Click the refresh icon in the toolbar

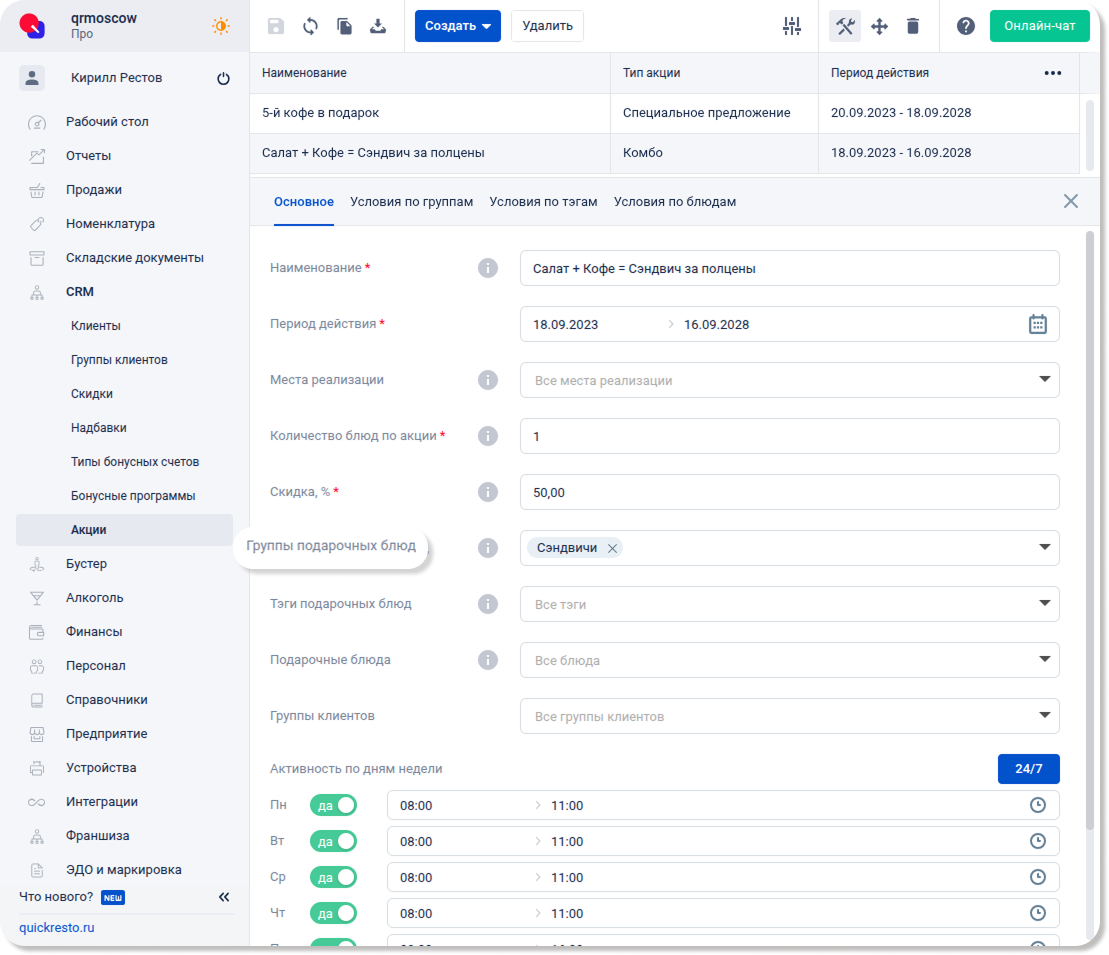(x=310, y=26)
